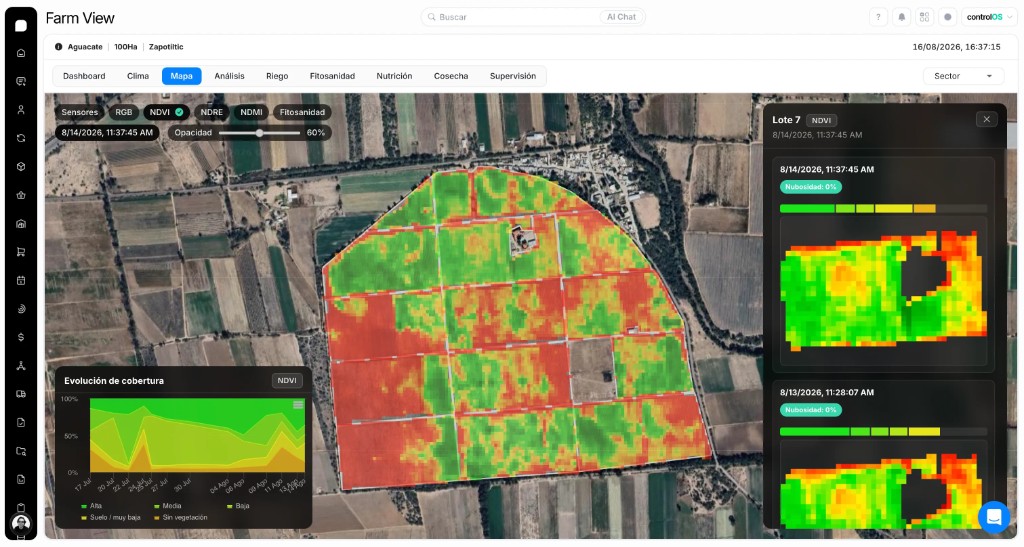Toggle the Sensores map layer
1024x547 pixels.
pyautogui.click(x=80, y=112)
